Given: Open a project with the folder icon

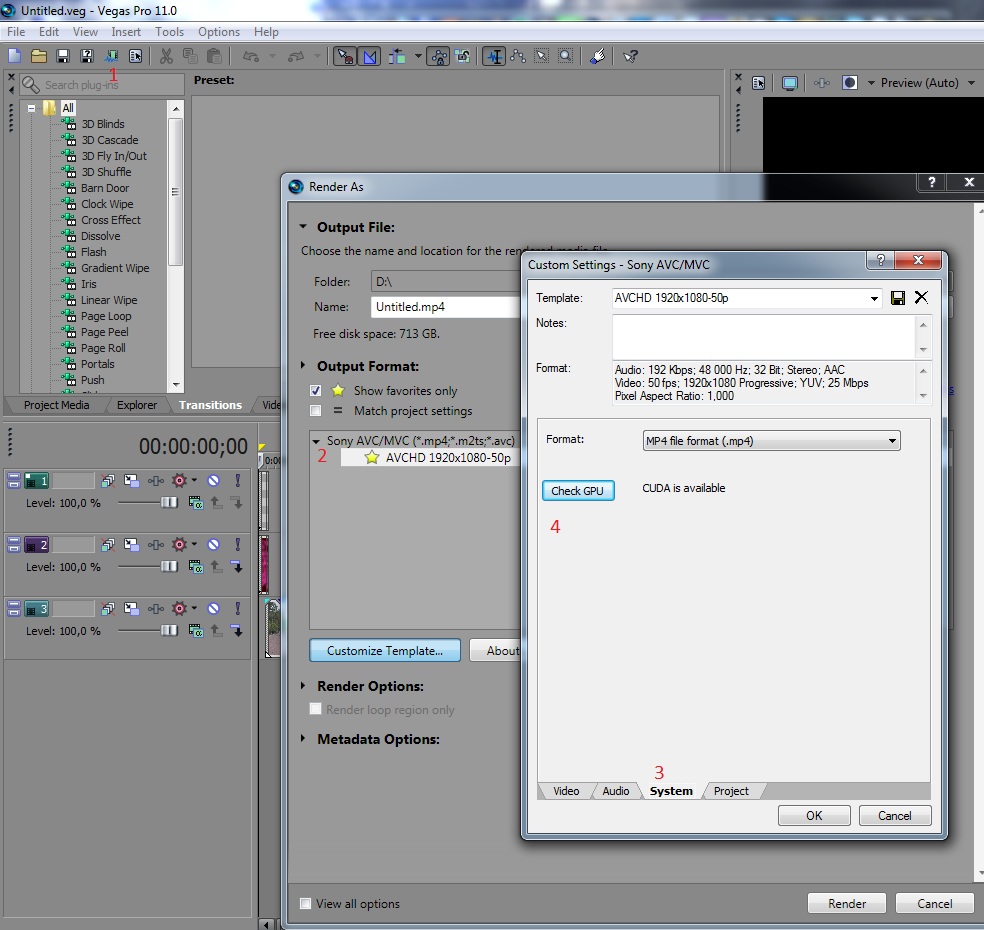Looking at the screenshot, I should click(x=39, y=56).
